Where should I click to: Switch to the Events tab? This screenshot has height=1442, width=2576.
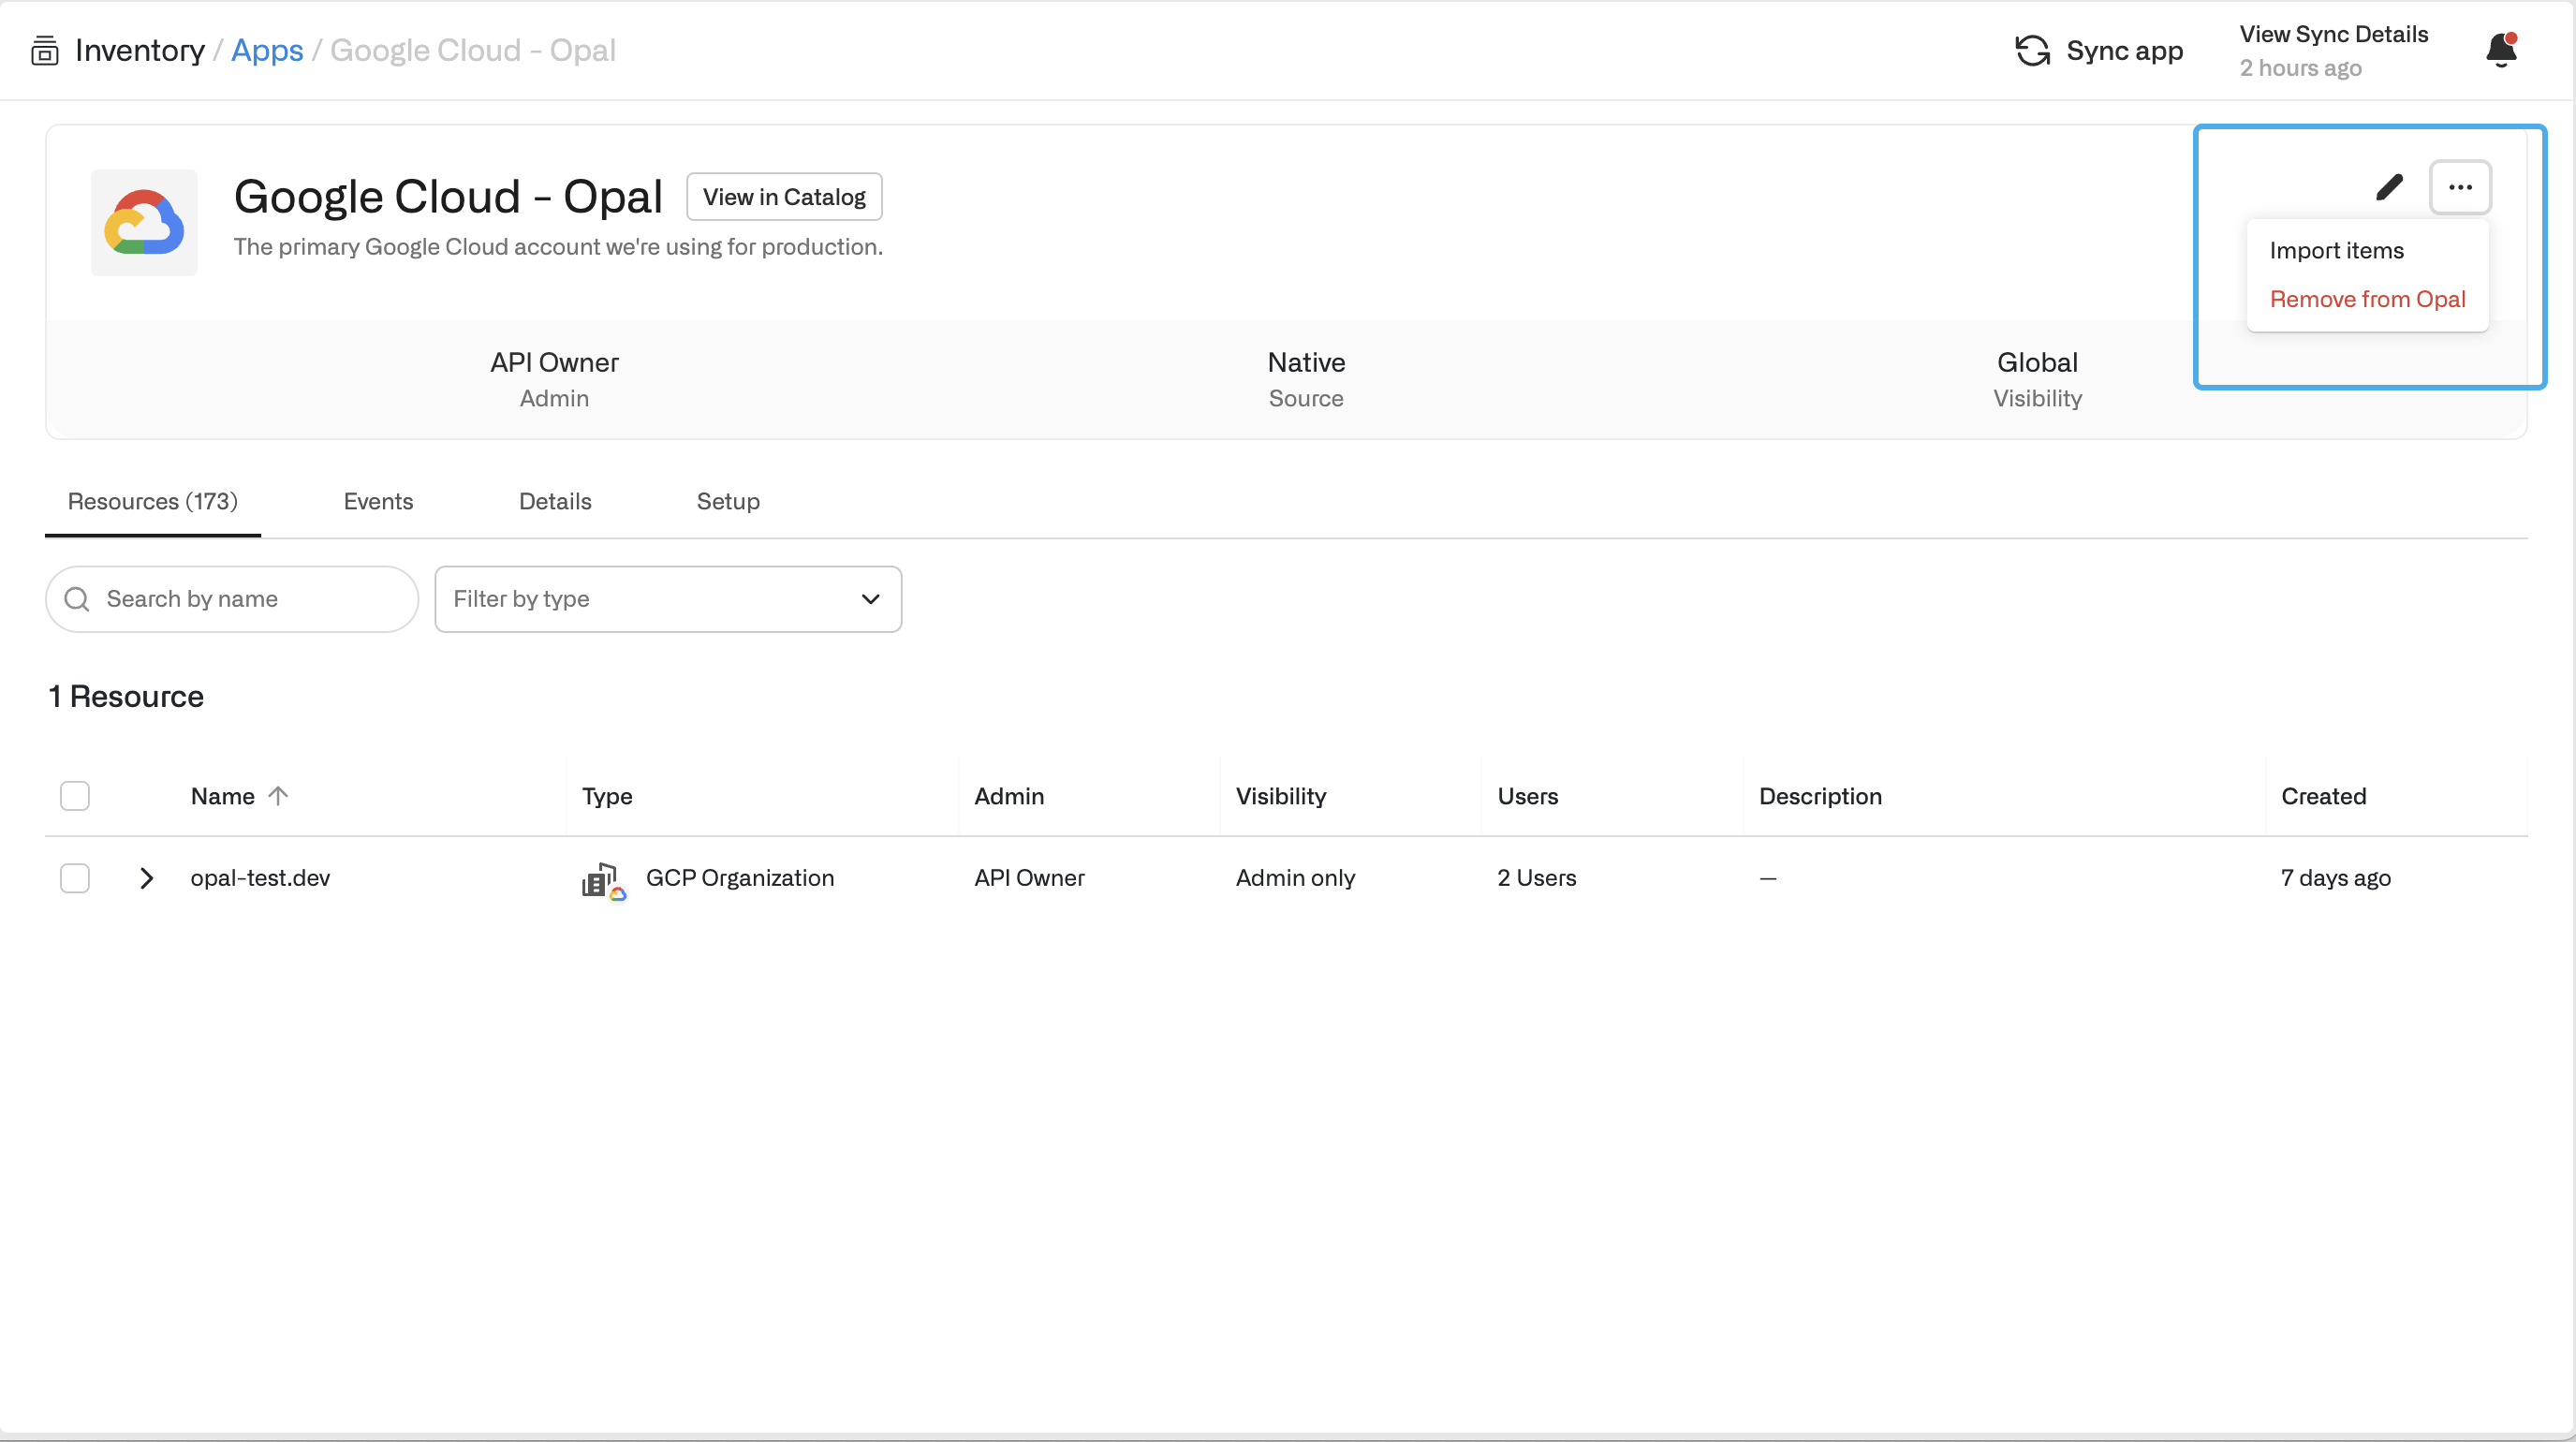378,501
